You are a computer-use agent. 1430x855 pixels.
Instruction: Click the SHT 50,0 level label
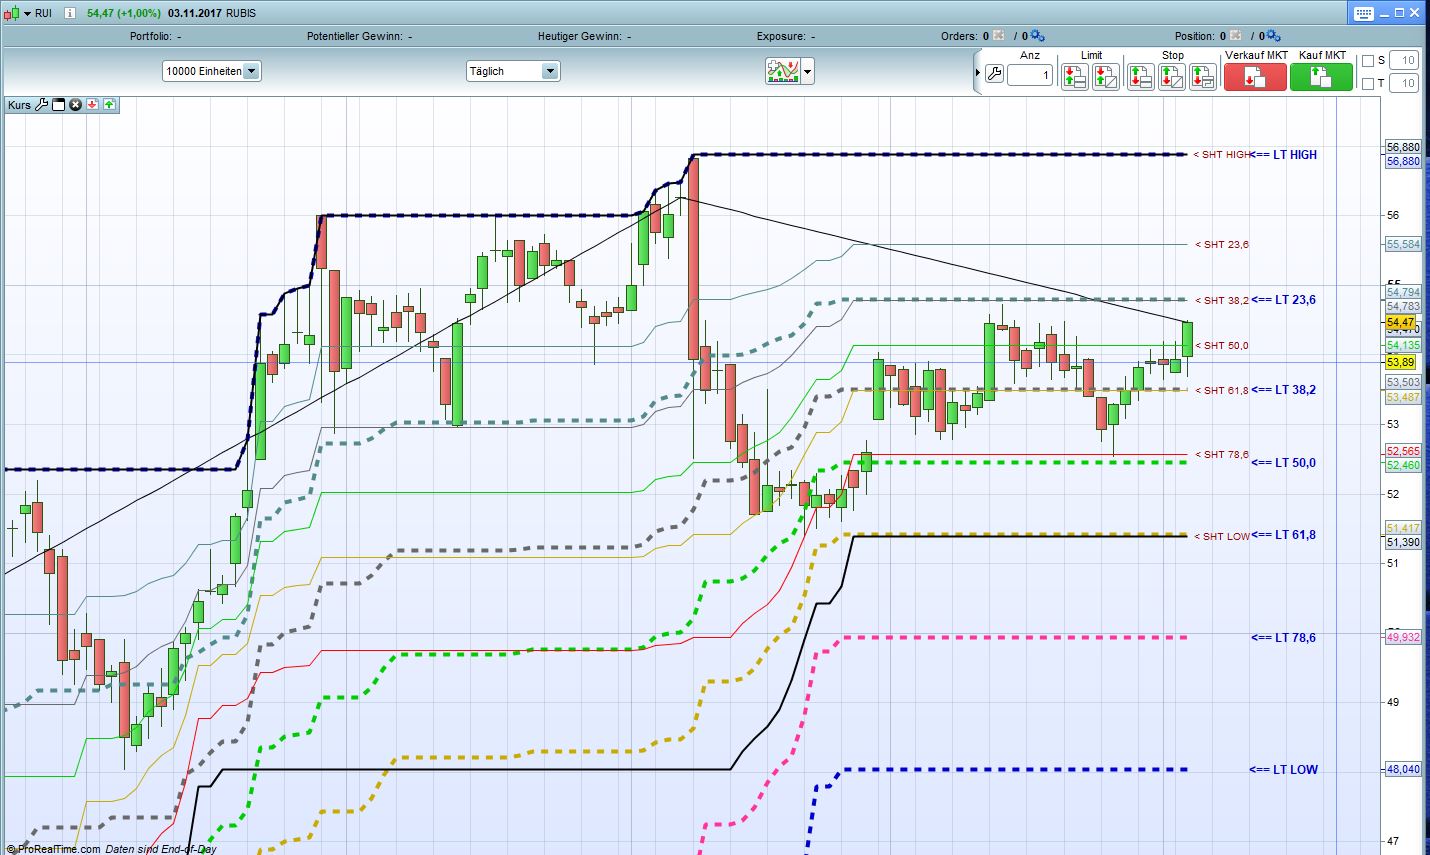tap(1222, 346)
